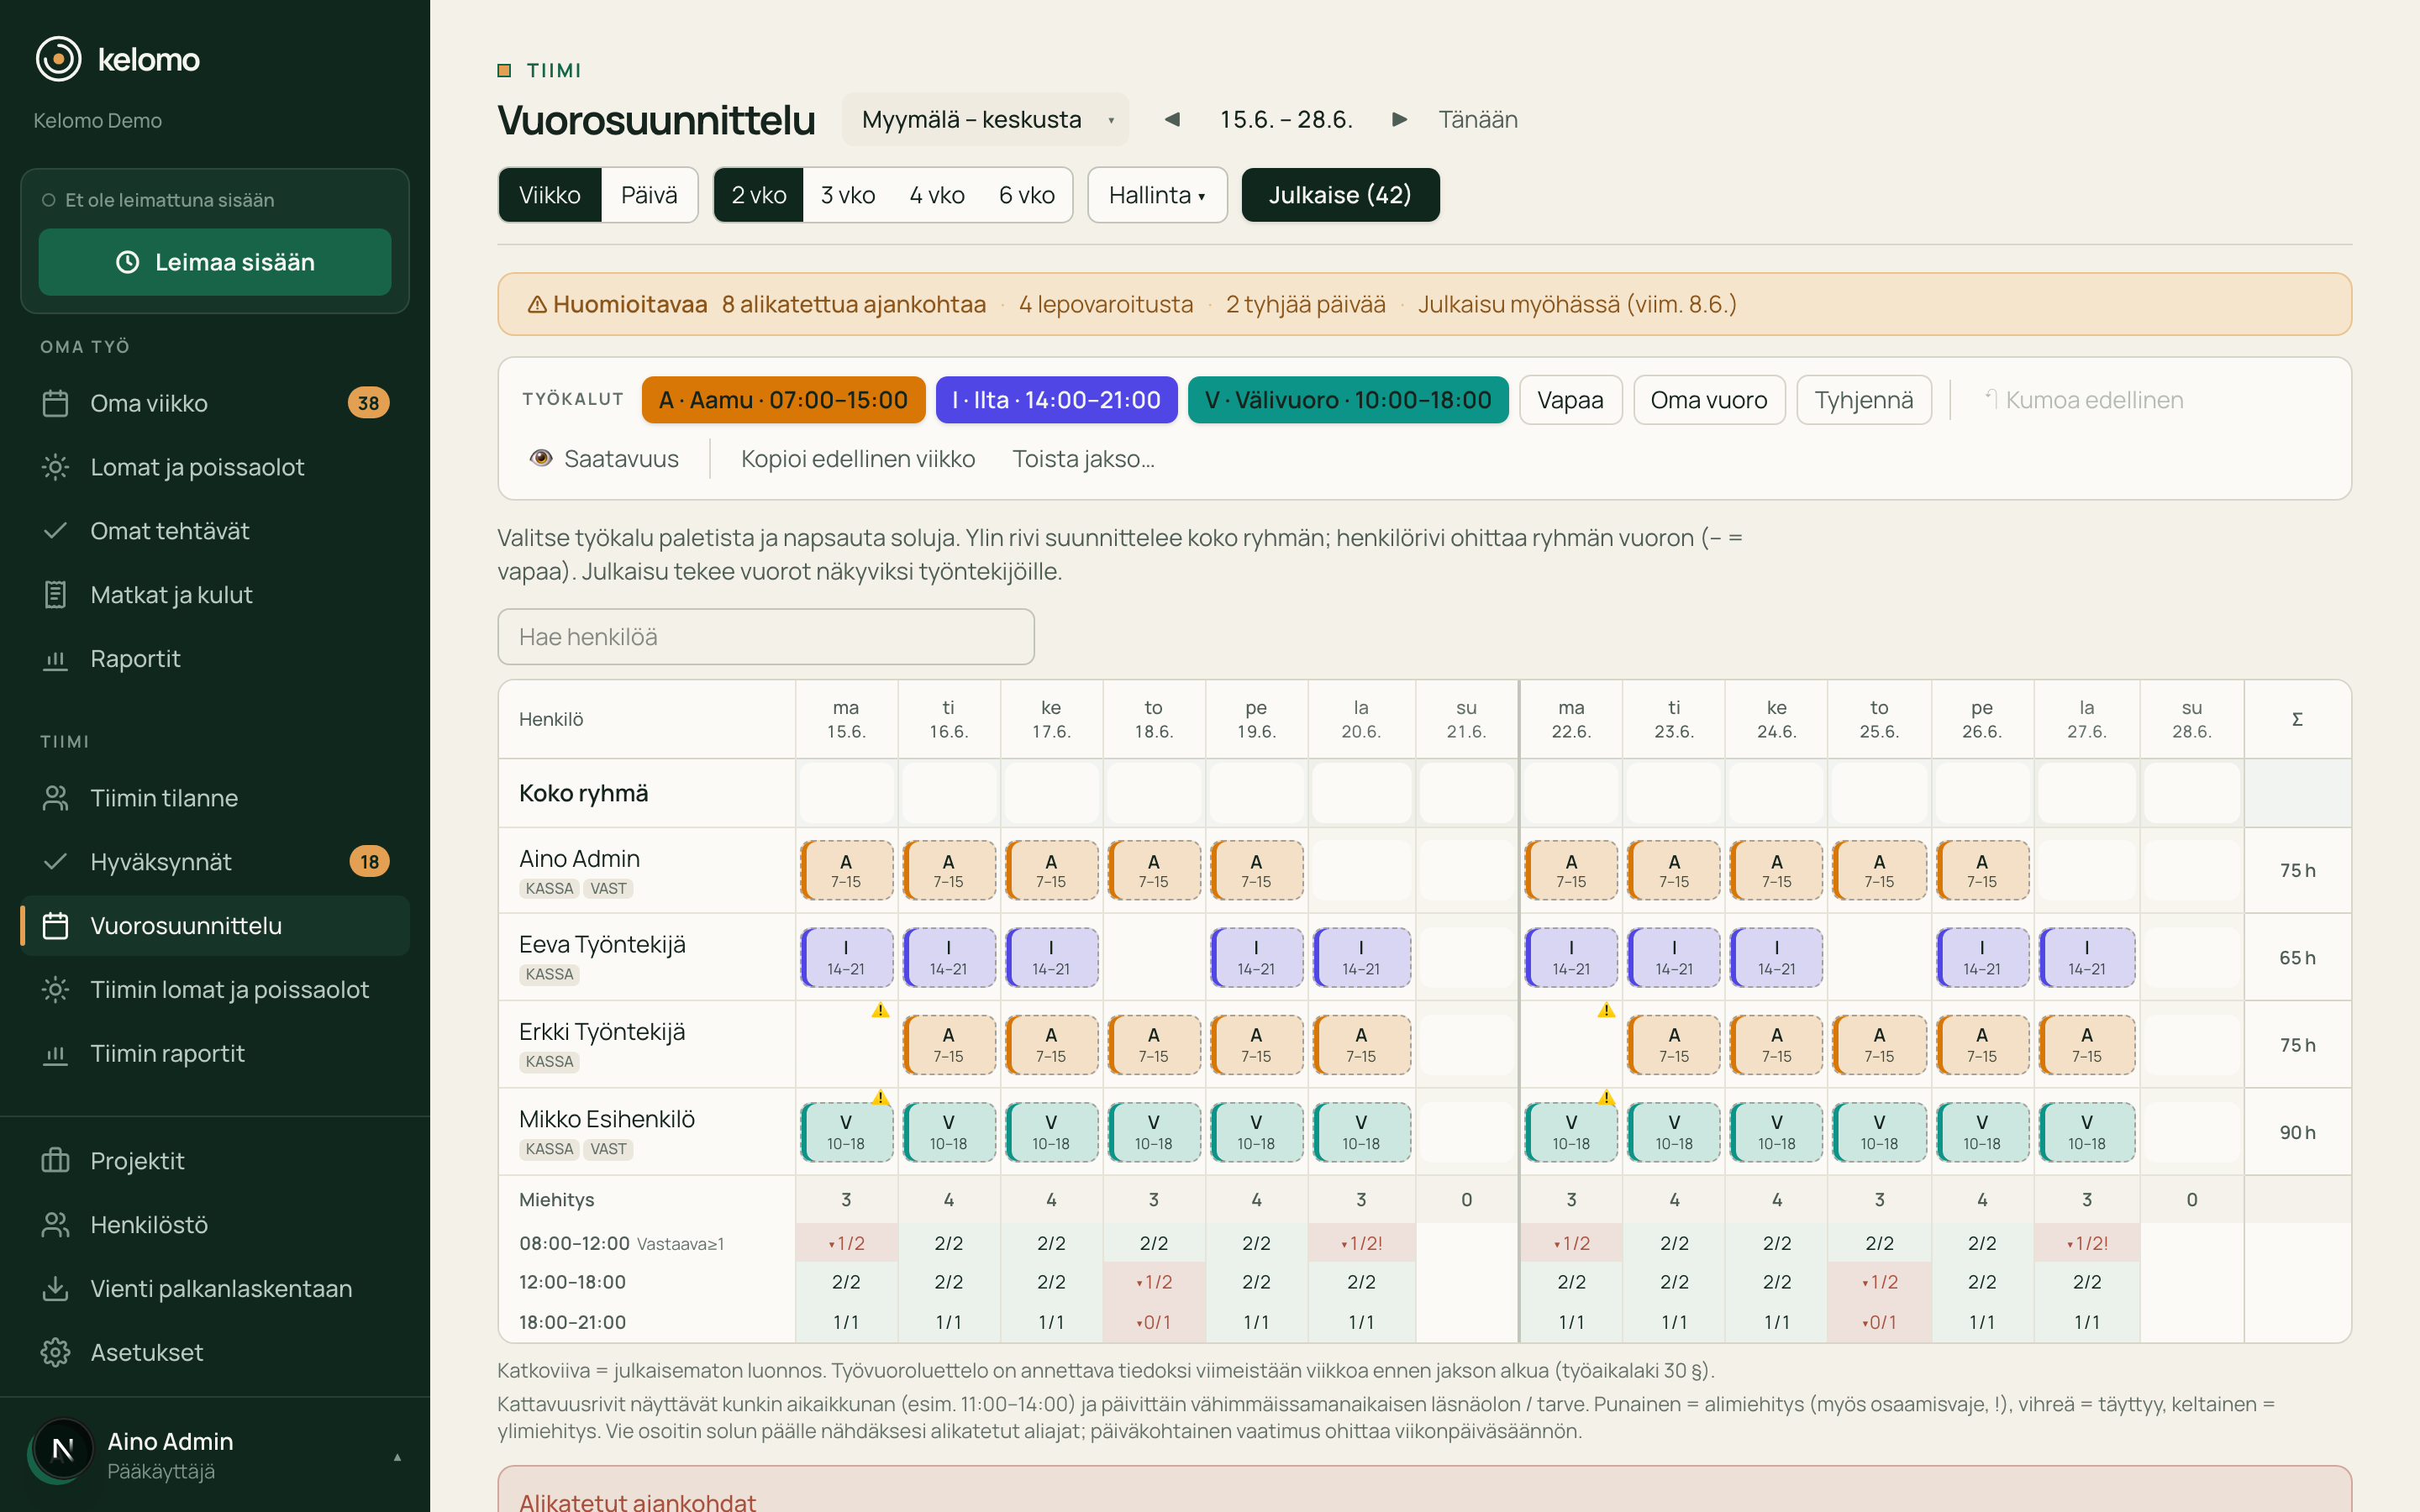Viewport: 2420px width, 1512px height.
Task: Click the Projektit briefcase icon
Action: [x=55, y=1161]
